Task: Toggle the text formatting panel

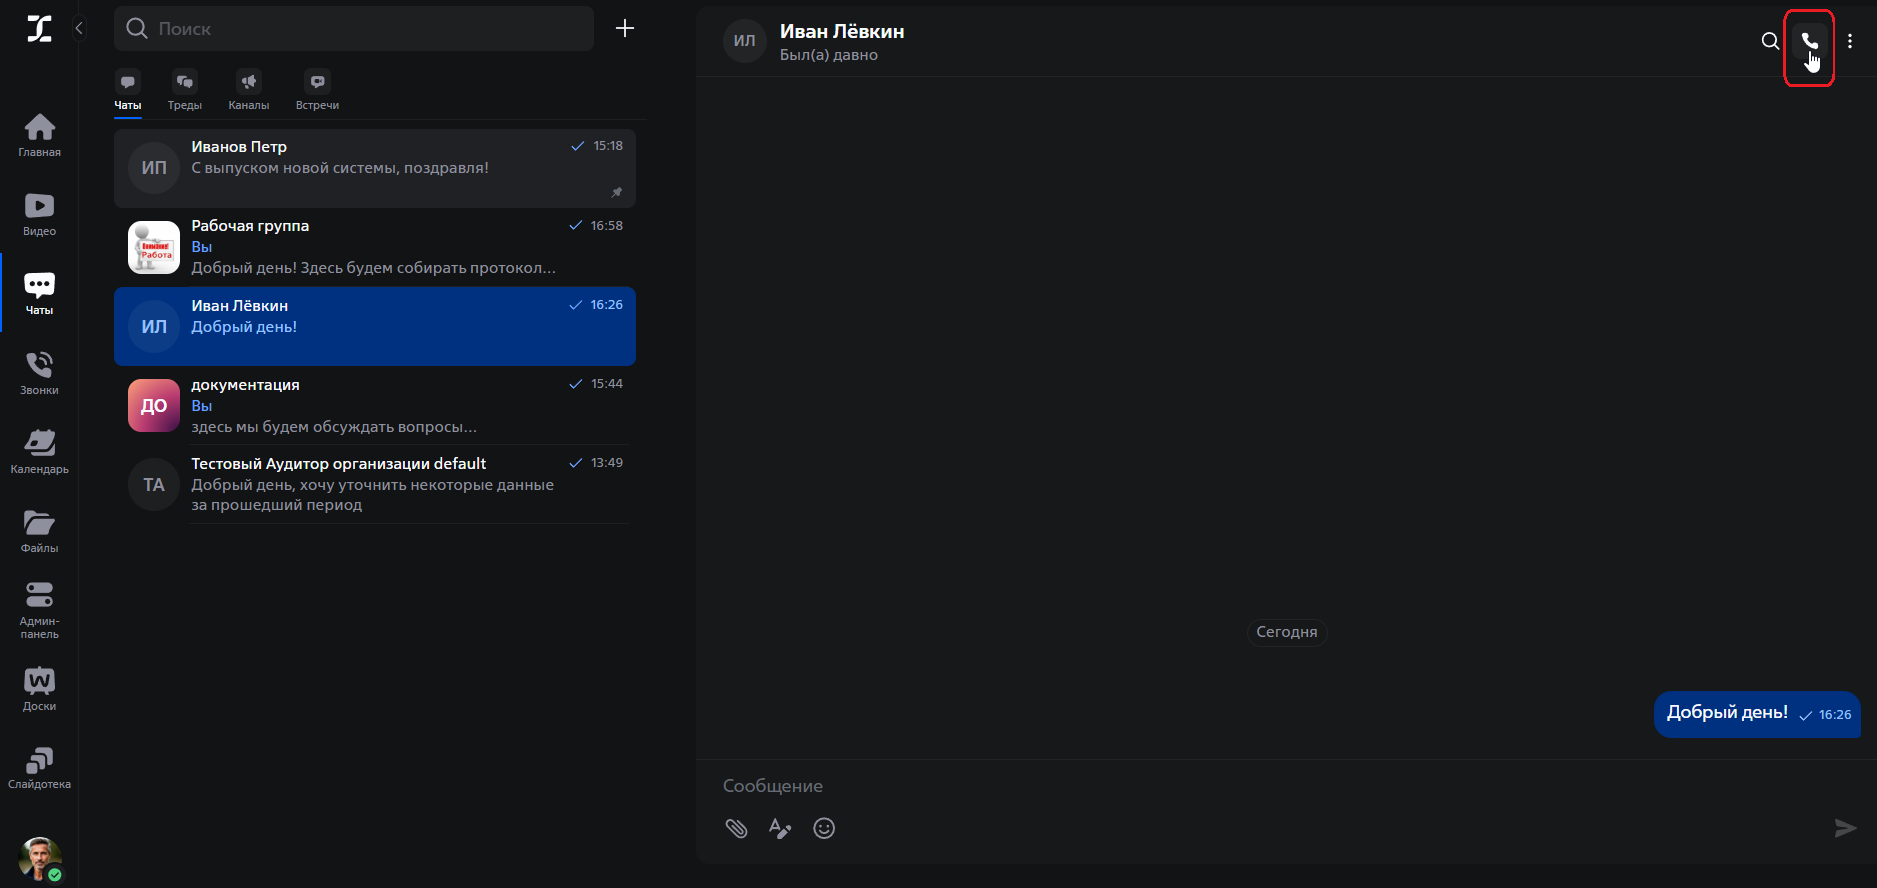Action: coord(779,828)
